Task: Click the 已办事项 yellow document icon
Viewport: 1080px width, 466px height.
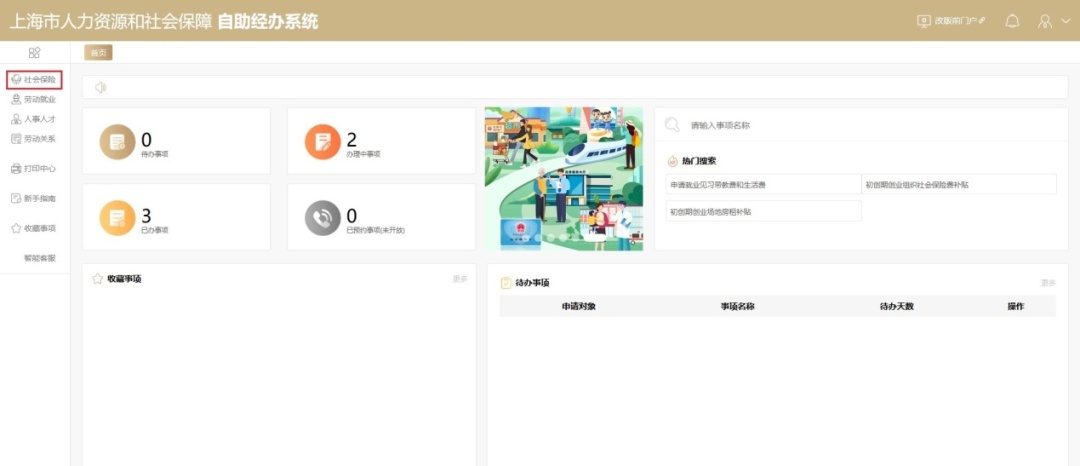Action: (117, 217)
